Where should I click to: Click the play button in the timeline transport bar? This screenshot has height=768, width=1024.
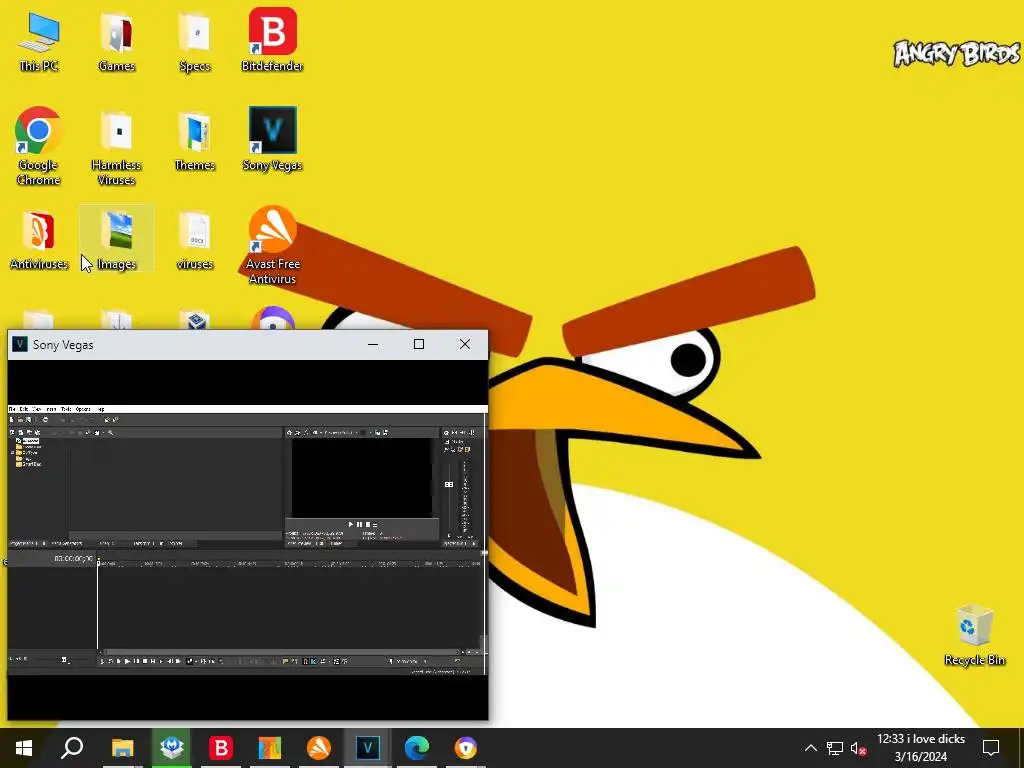pyautogui.click(x=127, y=662)
